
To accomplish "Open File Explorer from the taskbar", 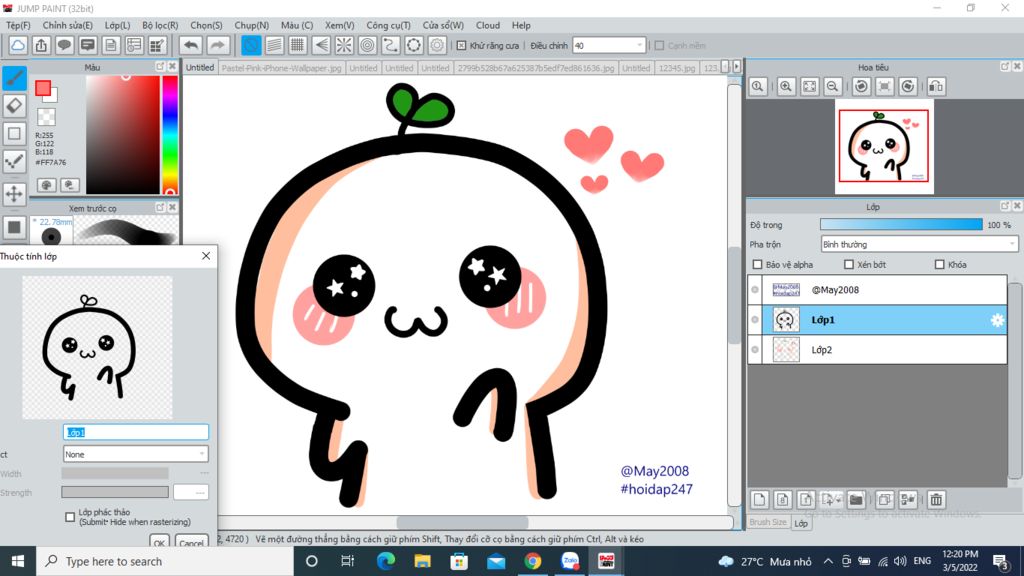I will click(x=423, y=561).
